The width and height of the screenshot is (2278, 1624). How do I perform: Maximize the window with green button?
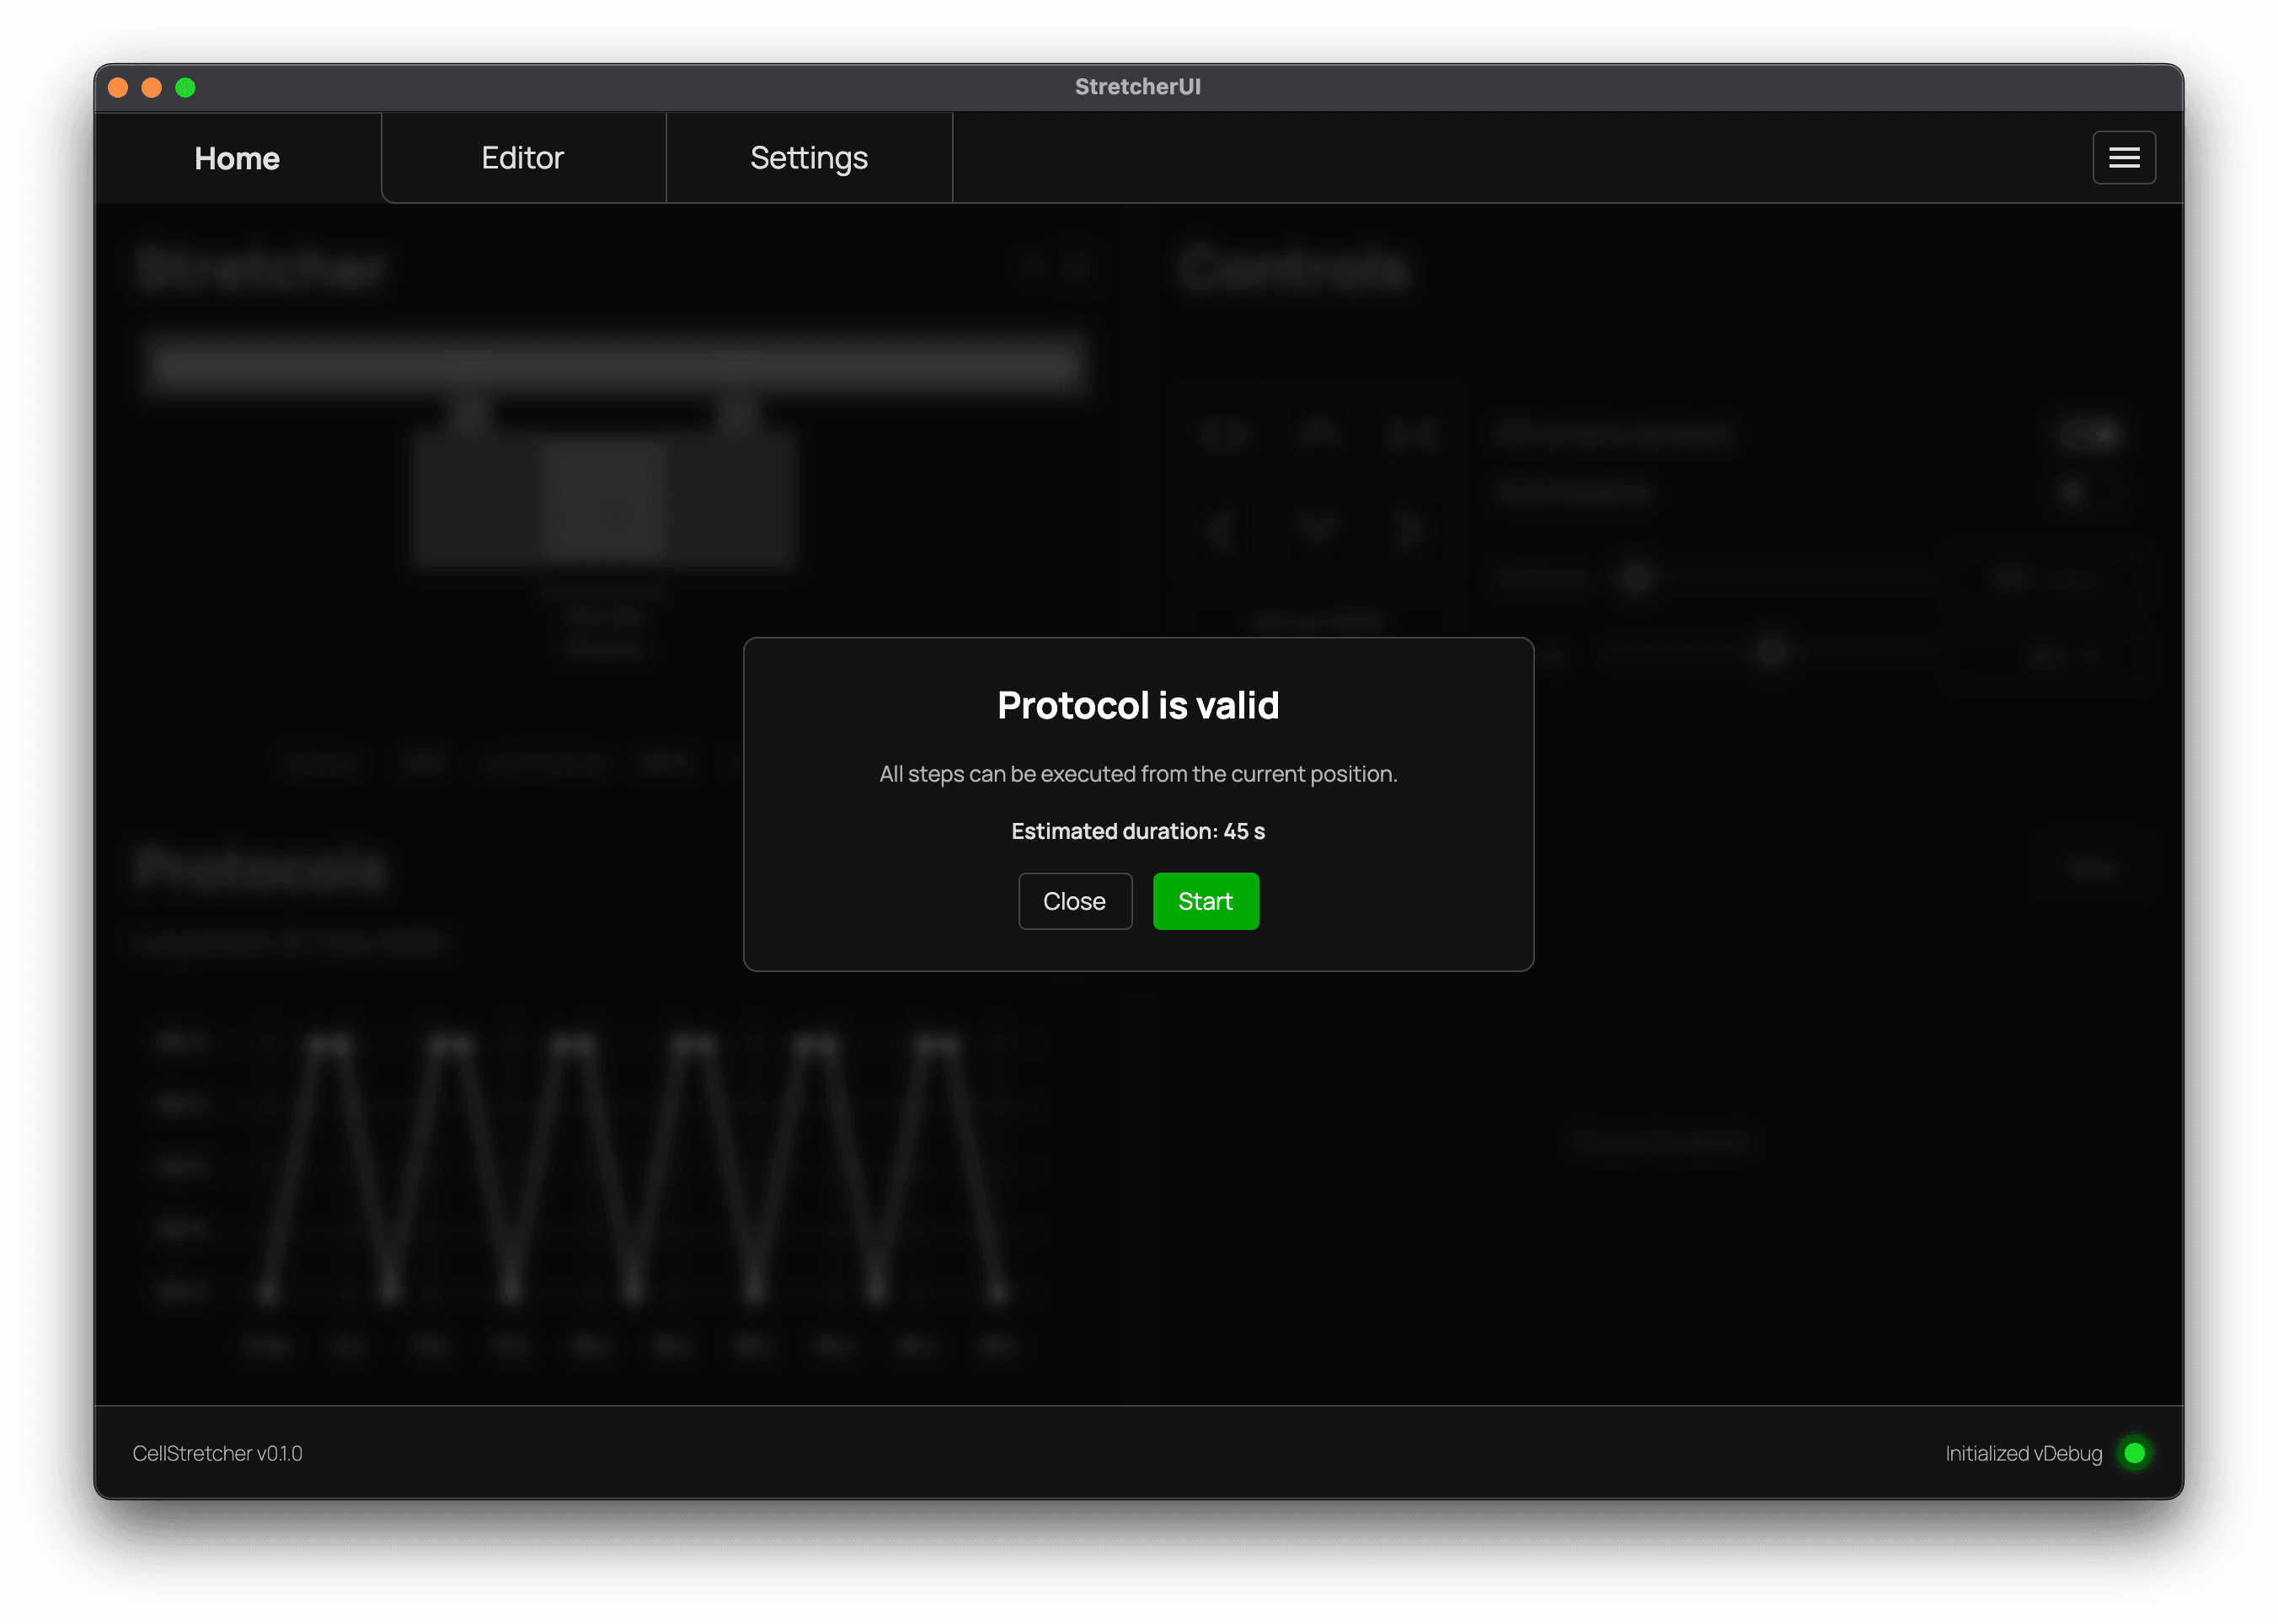click(x=185, y=88)
